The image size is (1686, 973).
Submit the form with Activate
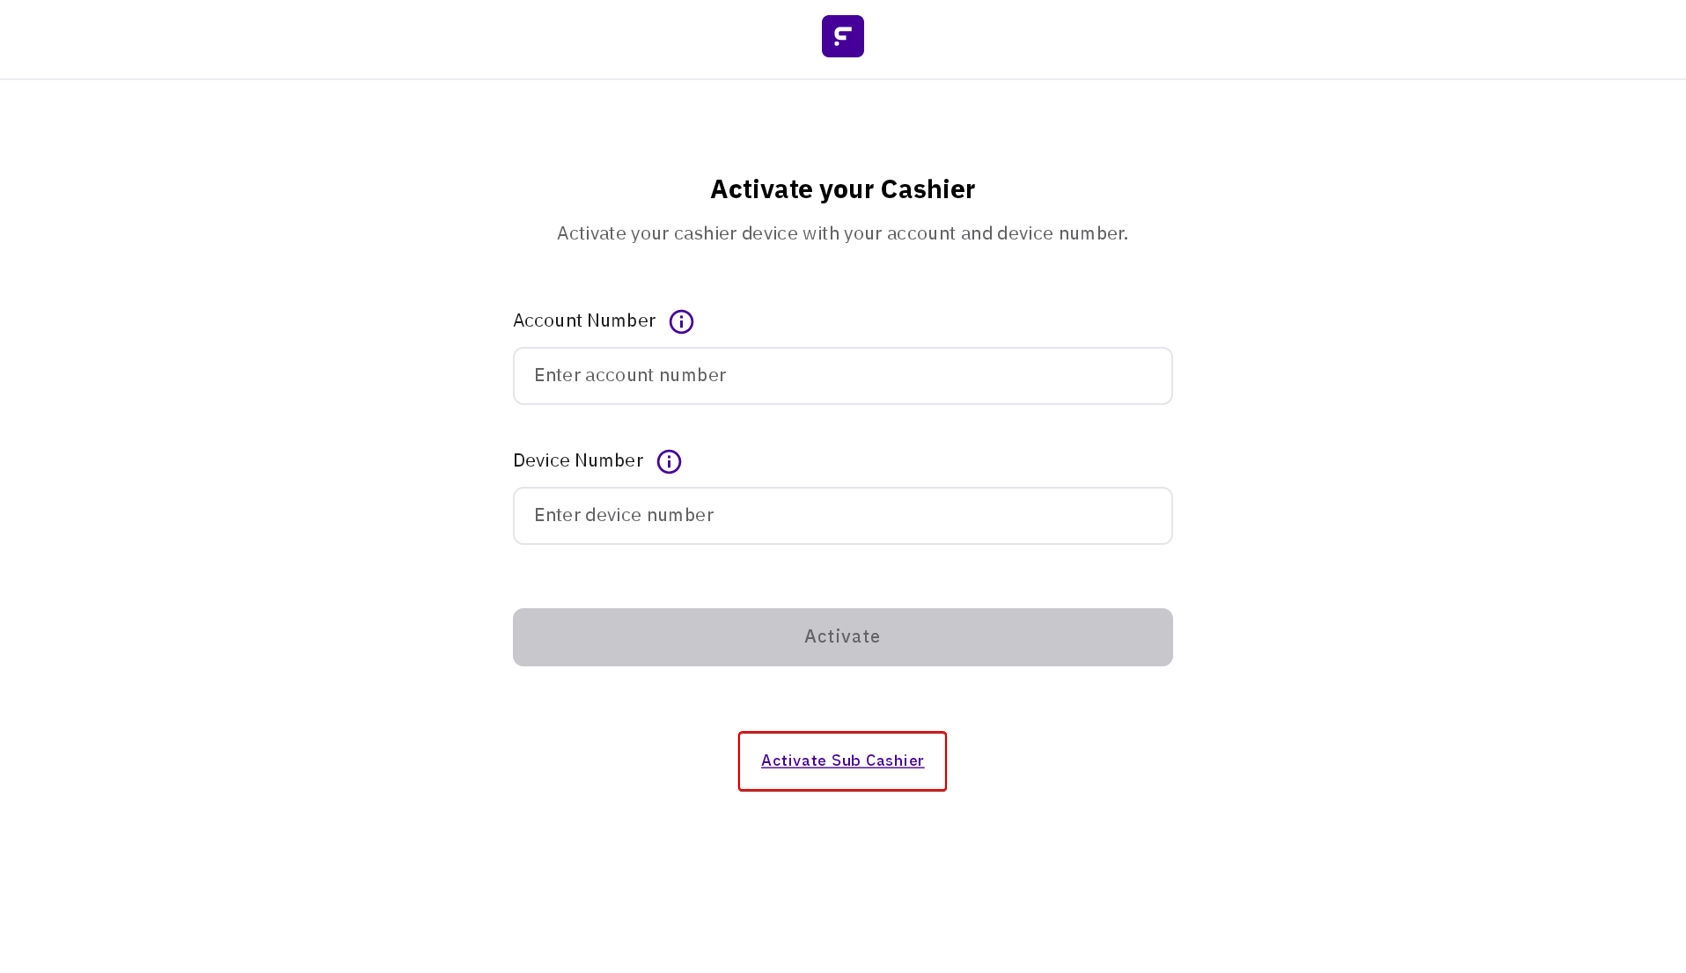(x=842, y=637)
